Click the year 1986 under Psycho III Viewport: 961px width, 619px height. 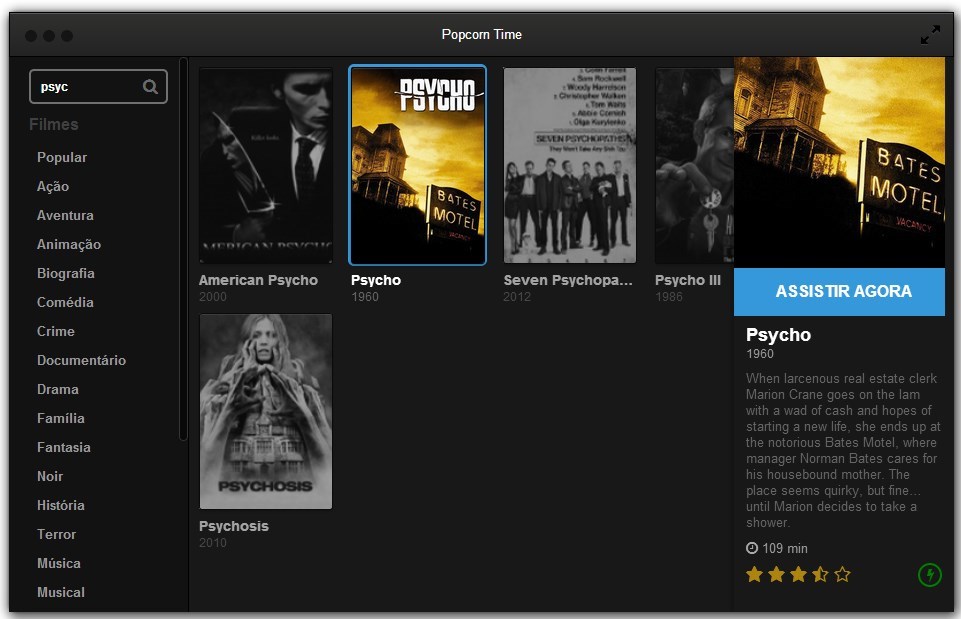669,297
